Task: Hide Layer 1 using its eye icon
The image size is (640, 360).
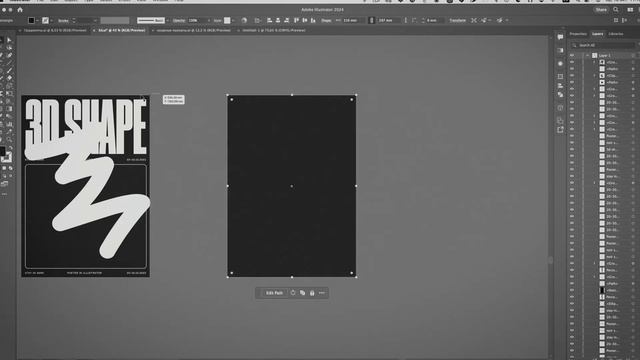Action: (x=572, y=56)
